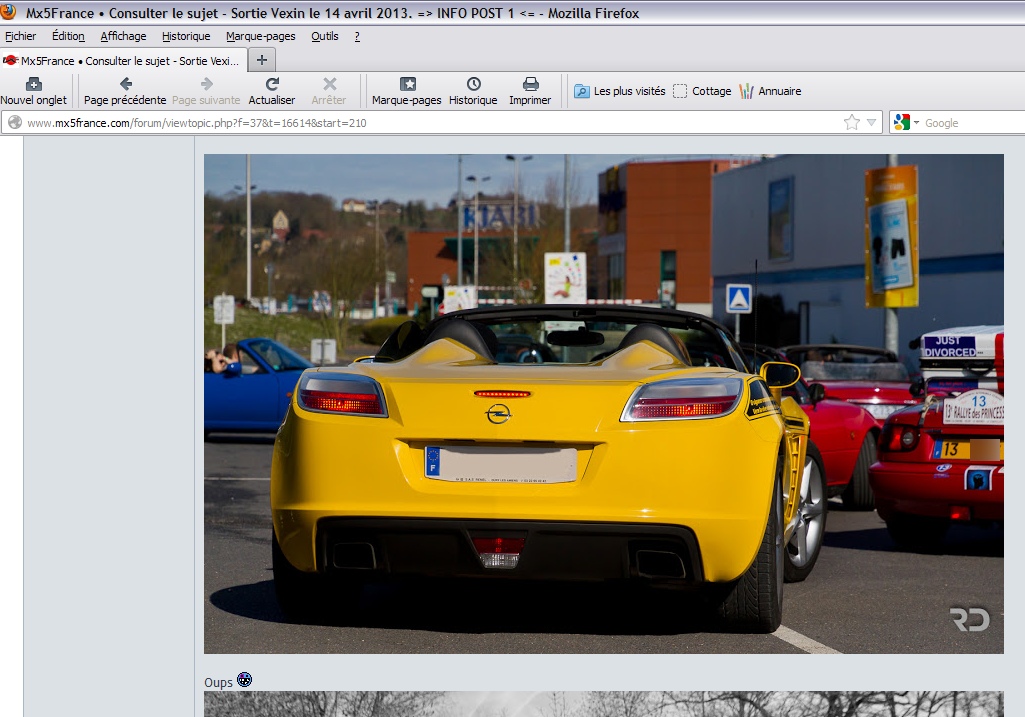
Task: Open the Fichier menu
Action: coord(20,36)
